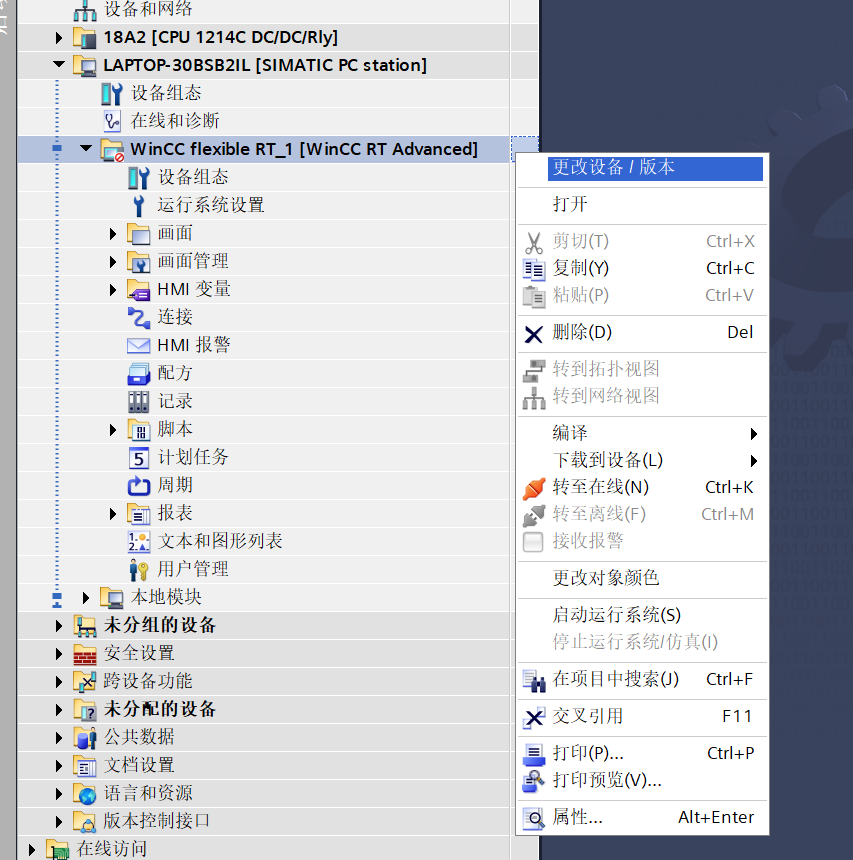Screen dimensions: 853x860
Task: Expand the 画面管理 folder arrow
Action: [x=112, y=262]
